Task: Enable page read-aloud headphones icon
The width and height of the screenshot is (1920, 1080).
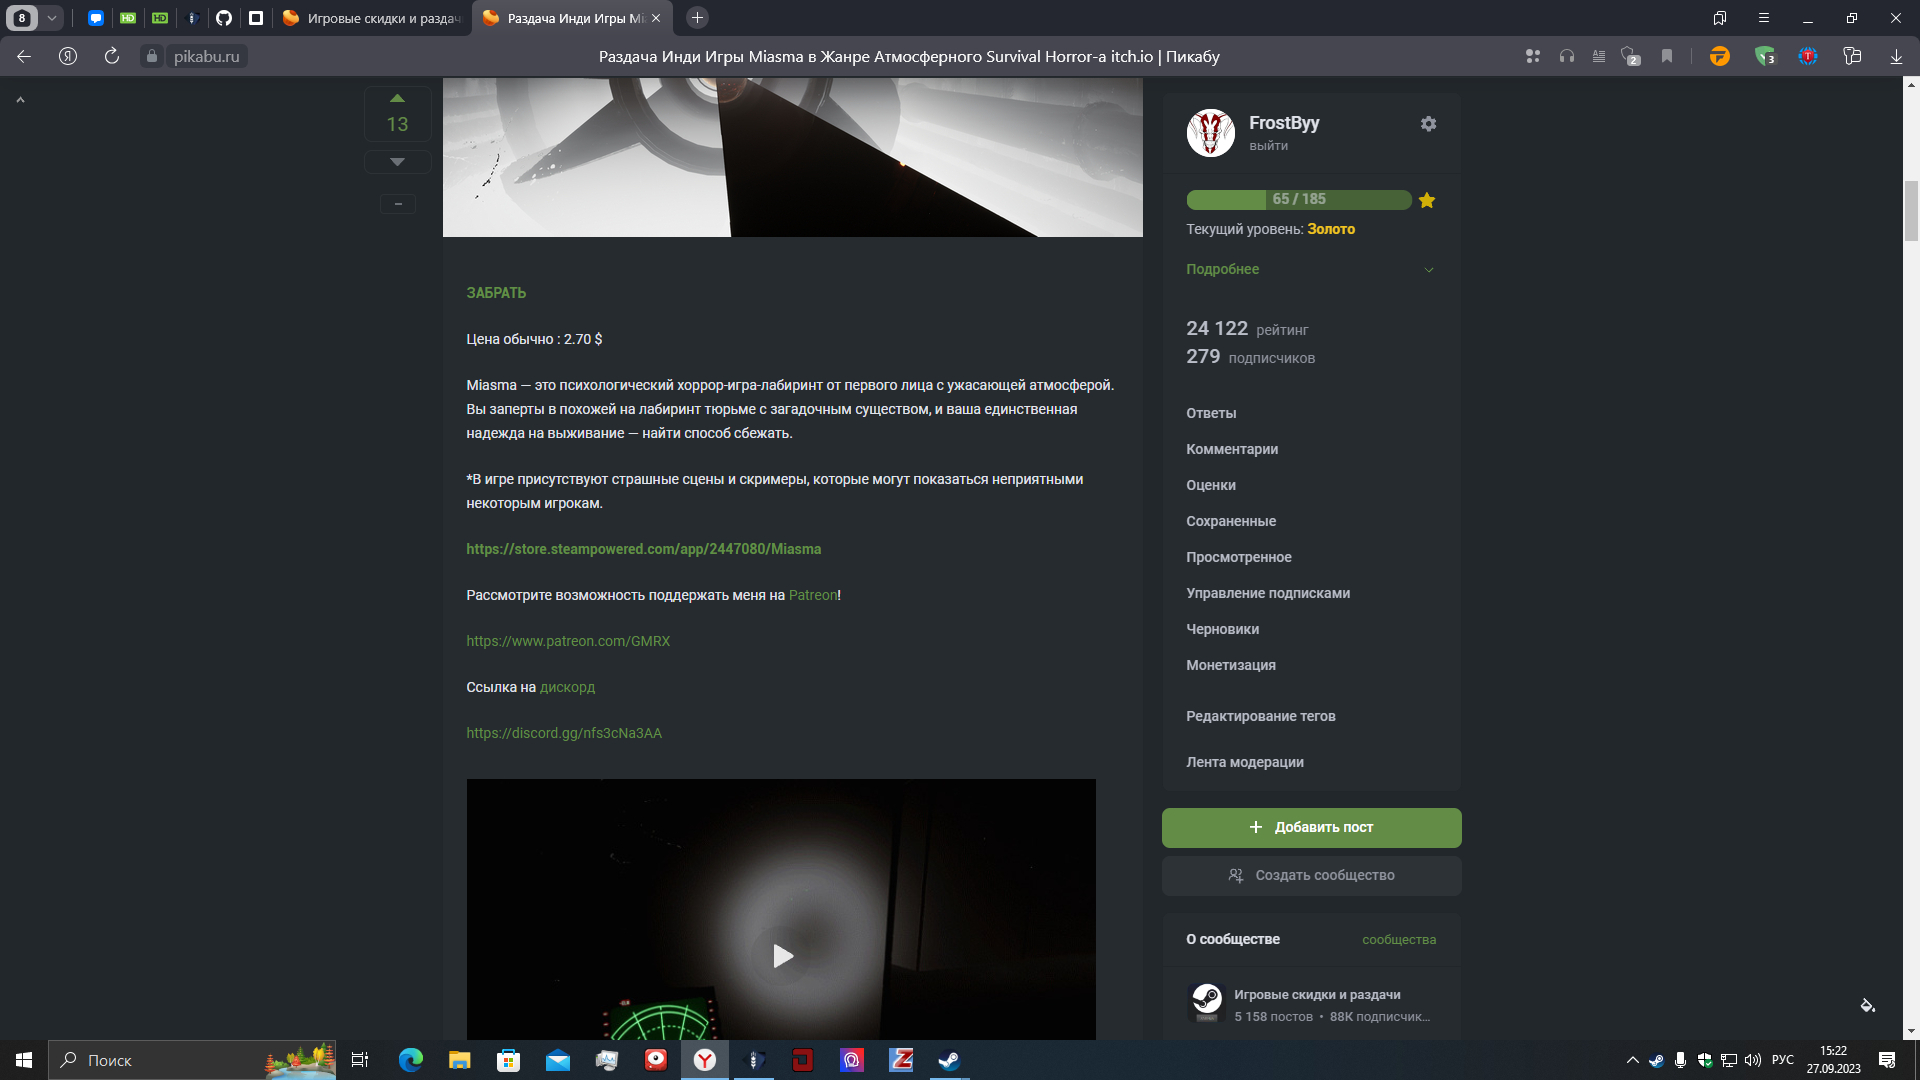Action: click(x=1567, y=56)
